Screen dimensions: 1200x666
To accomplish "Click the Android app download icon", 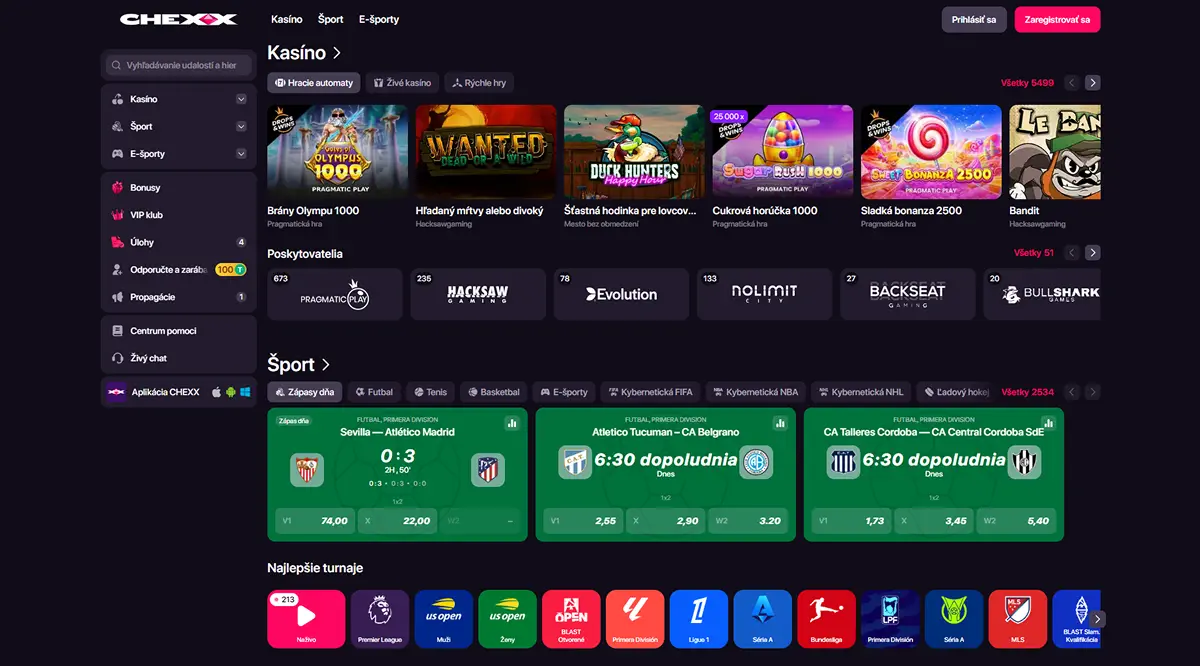I will (231, 392).
